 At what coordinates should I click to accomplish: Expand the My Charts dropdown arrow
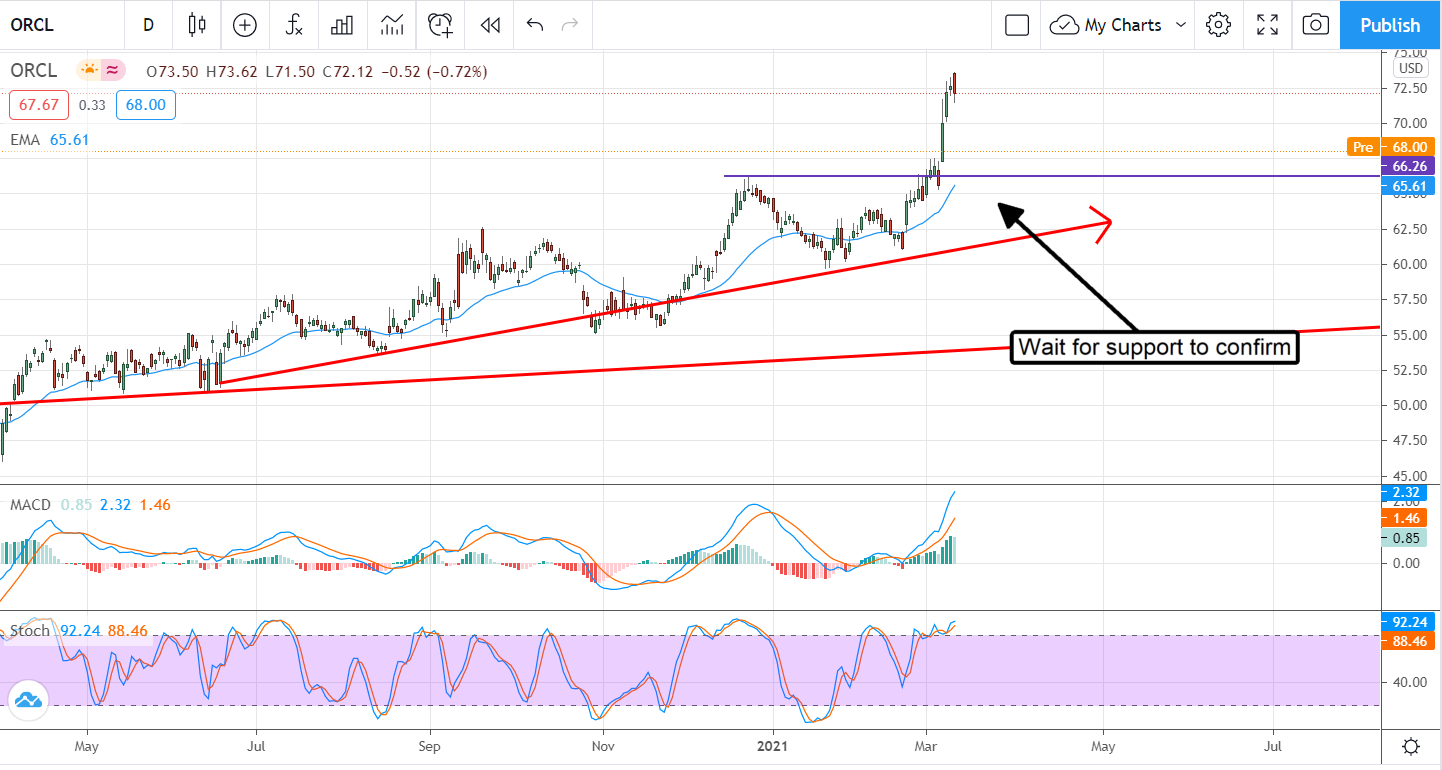[x=1181, y=25]
